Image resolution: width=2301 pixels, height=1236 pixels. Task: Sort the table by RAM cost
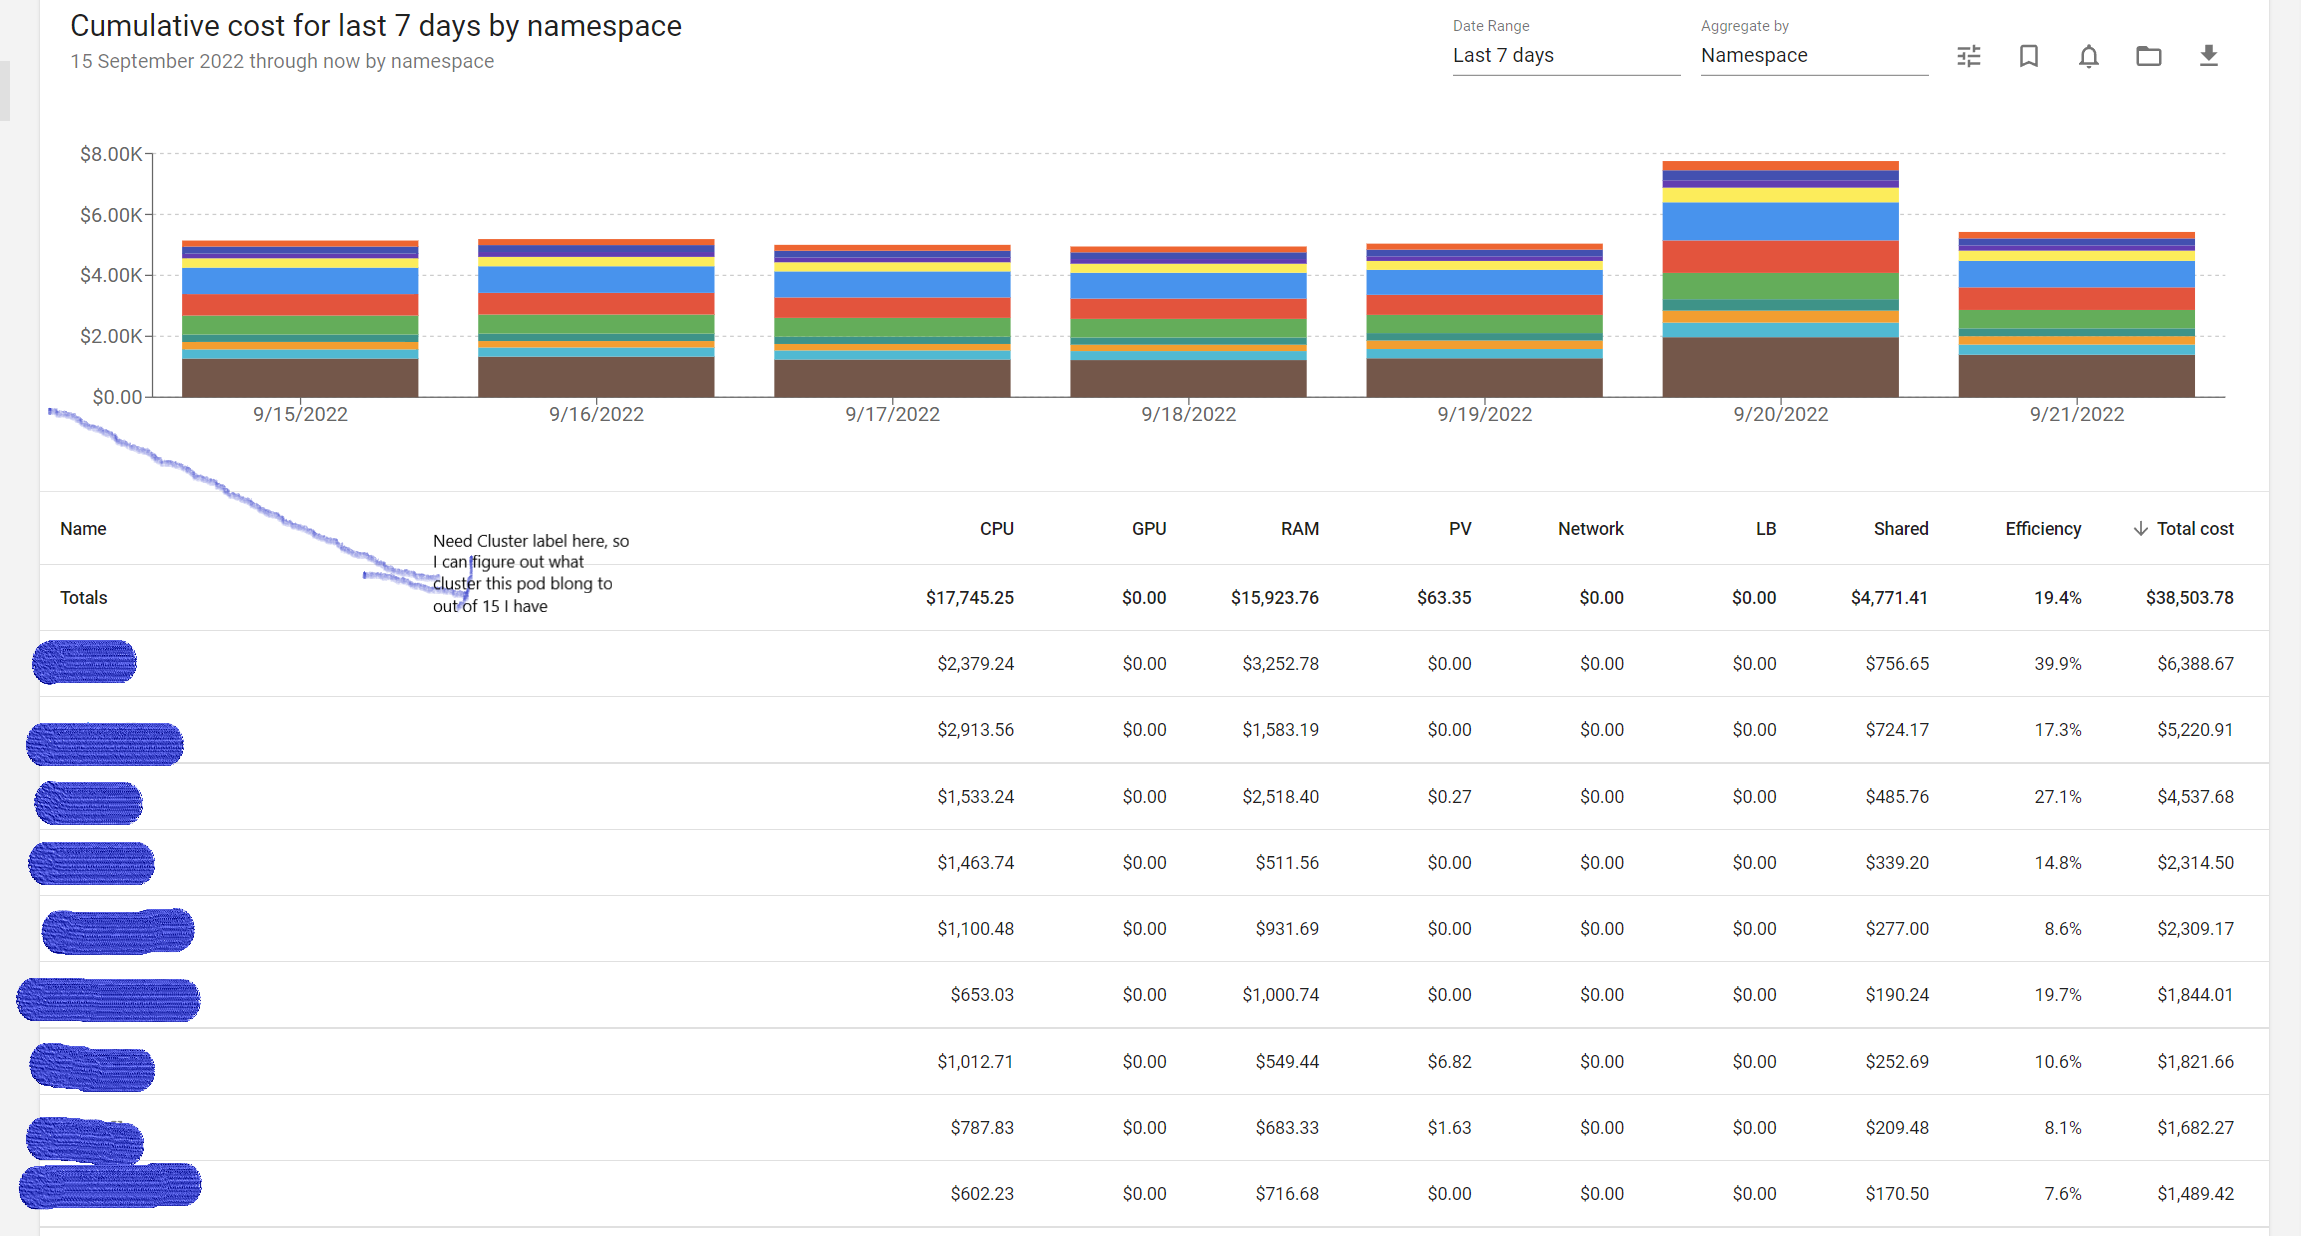[x=1300, y=528]
